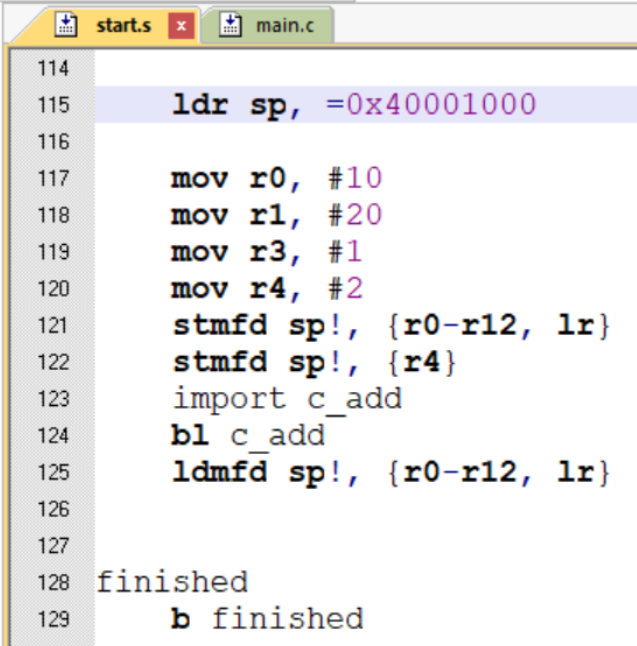Click the 'b finished' instruction
Viewport: 637px width, 646px height.
[267, 619]
